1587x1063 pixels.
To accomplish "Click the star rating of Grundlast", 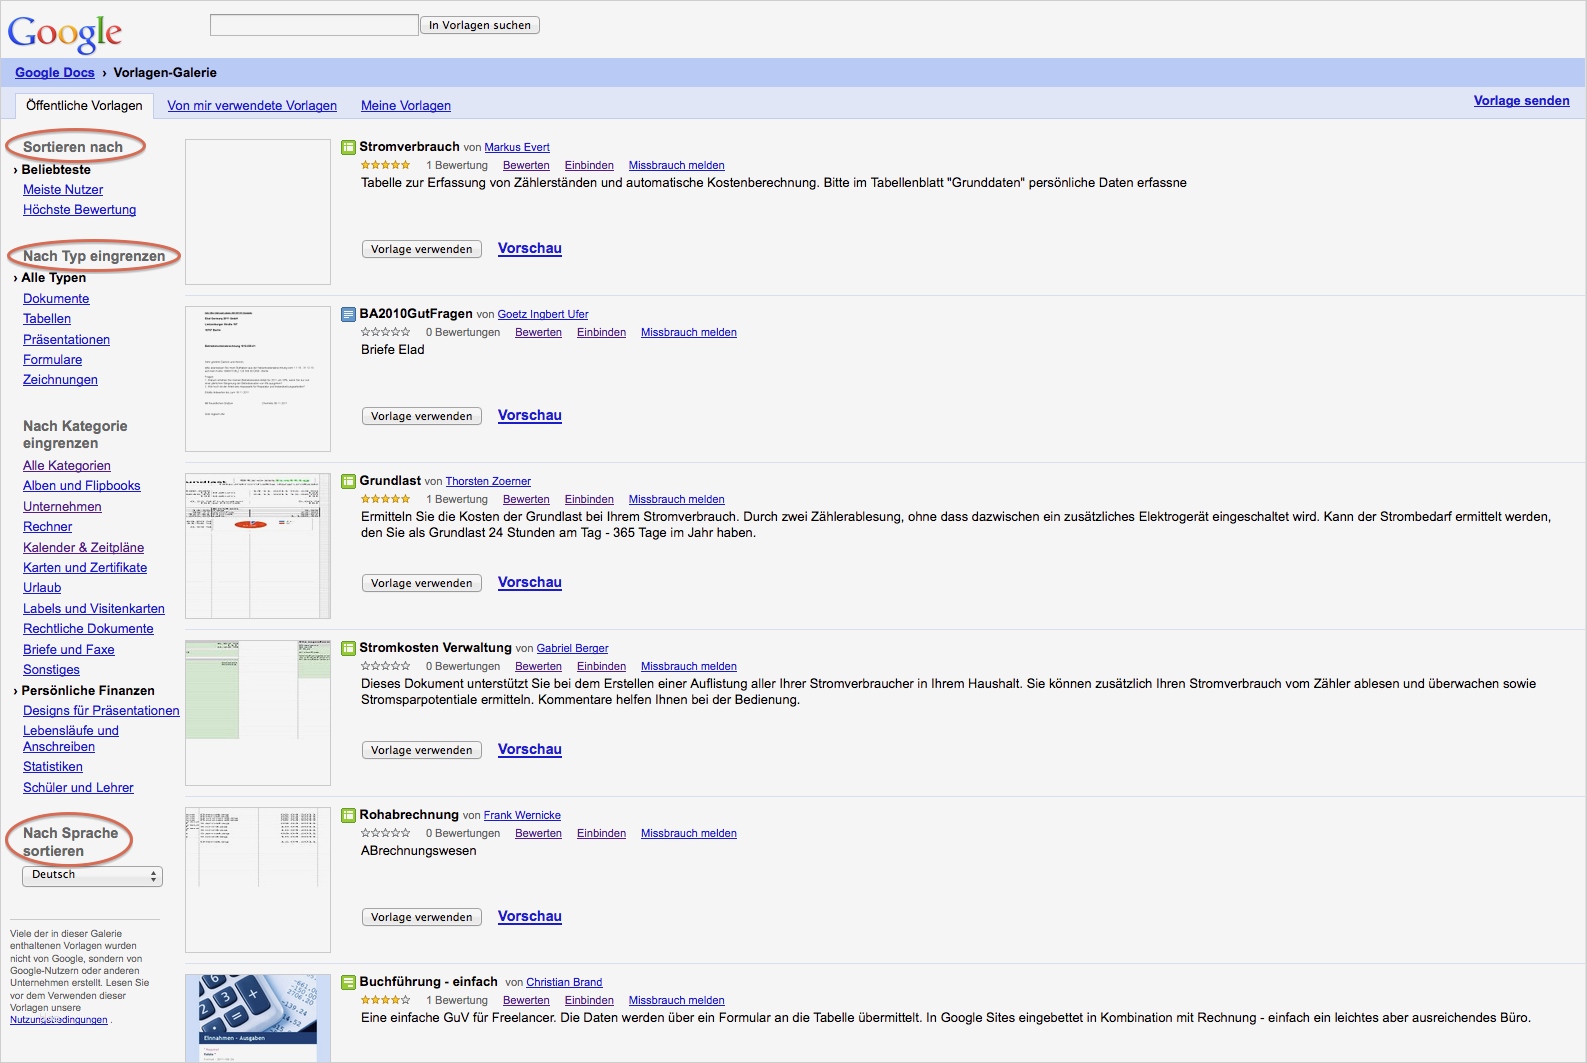I will [x=386, y=499].
